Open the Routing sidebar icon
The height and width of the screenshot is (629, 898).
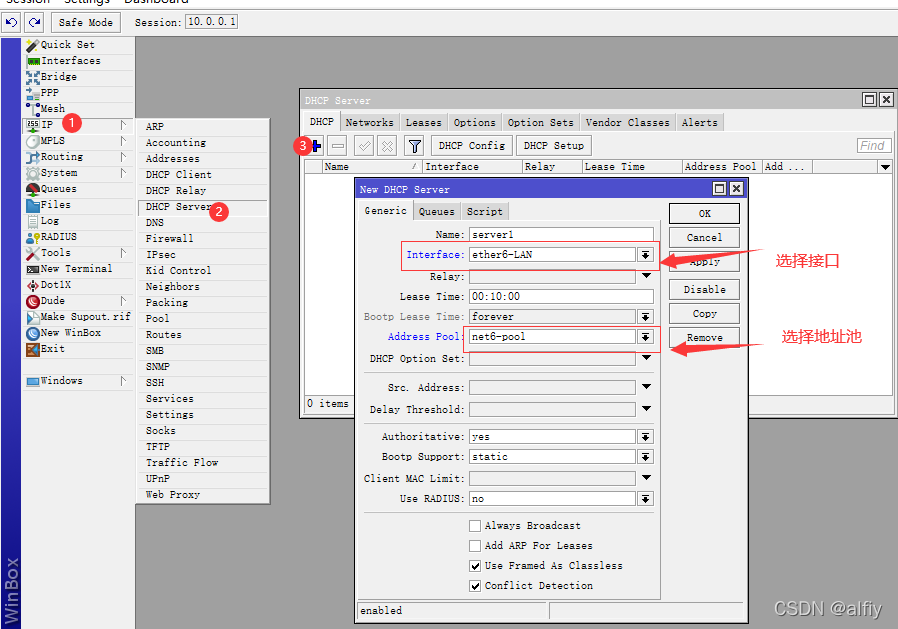[33, 157]
